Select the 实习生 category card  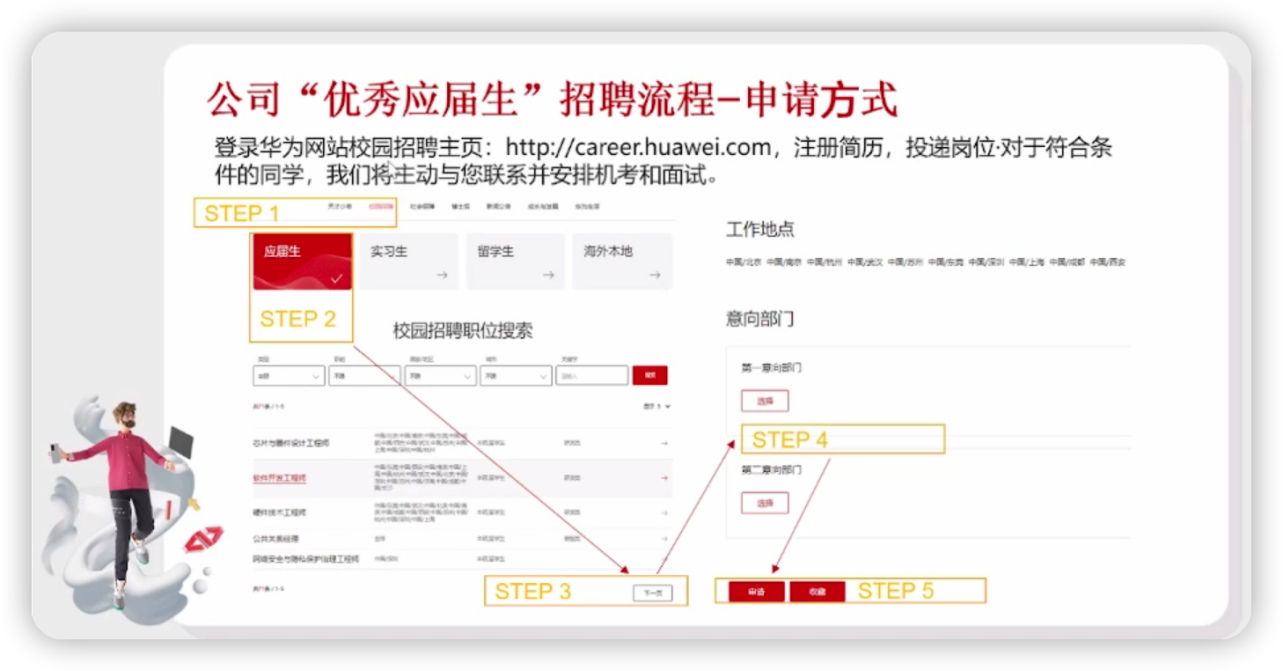[x=408, y=262]
